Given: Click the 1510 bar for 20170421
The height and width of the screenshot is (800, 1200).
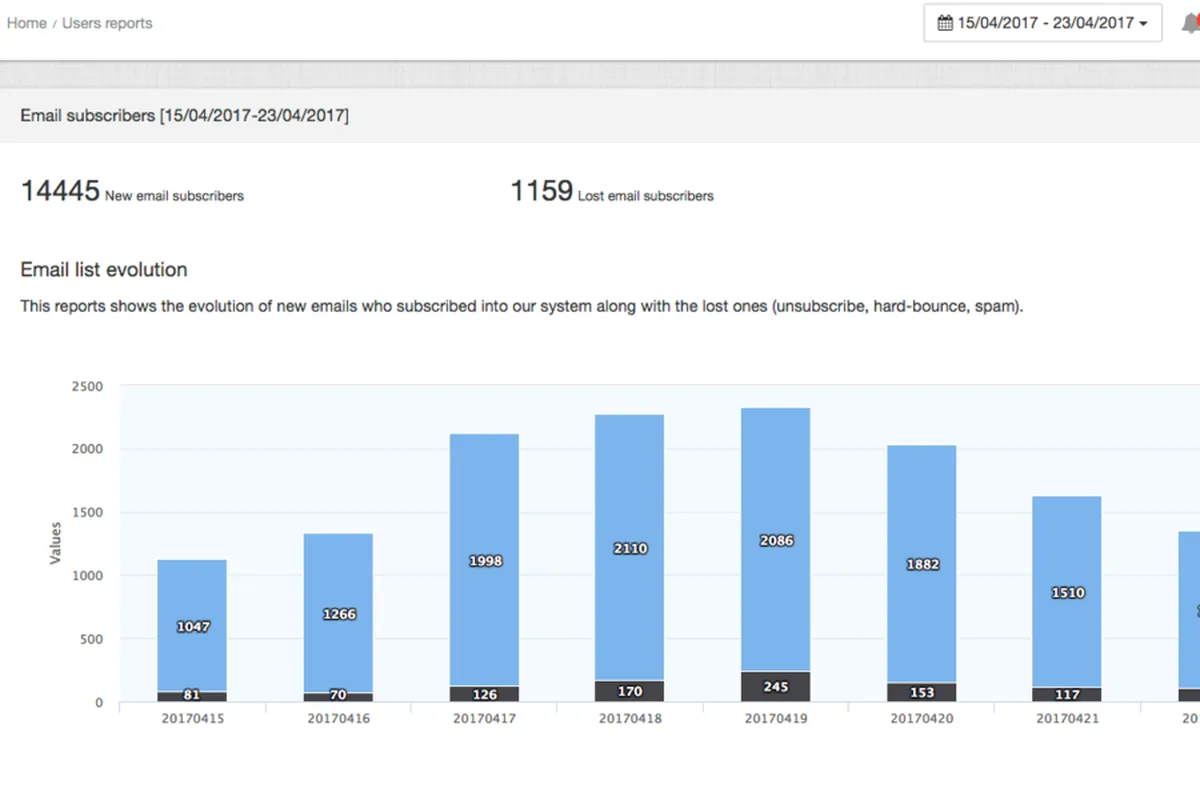Looking at the screenshot, I should pyautogui.click(x=1067, y=592).
